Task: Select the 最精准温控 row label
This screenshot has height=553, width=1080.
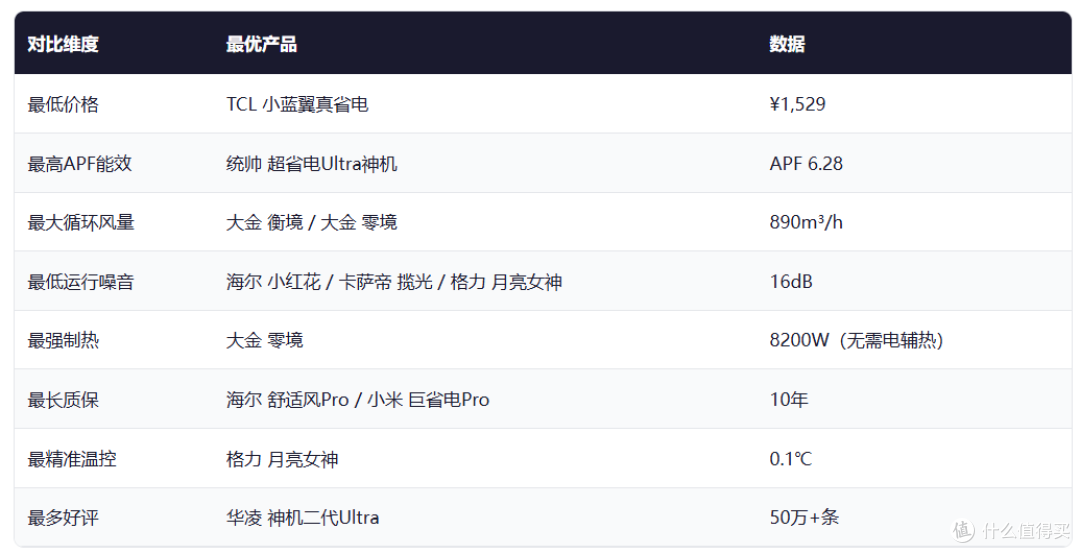Action: [x=72, y=459]
